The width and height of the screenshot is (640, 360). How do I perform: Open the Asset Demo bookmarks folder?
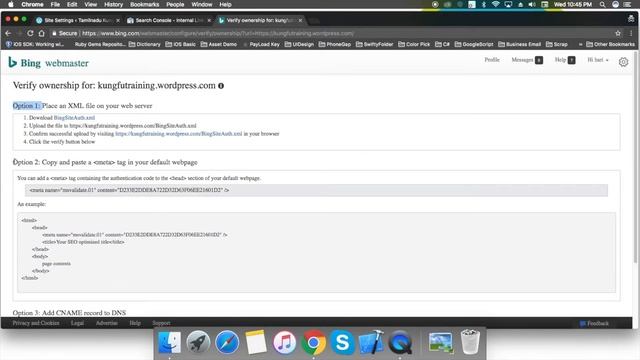(x=218, y=44)
